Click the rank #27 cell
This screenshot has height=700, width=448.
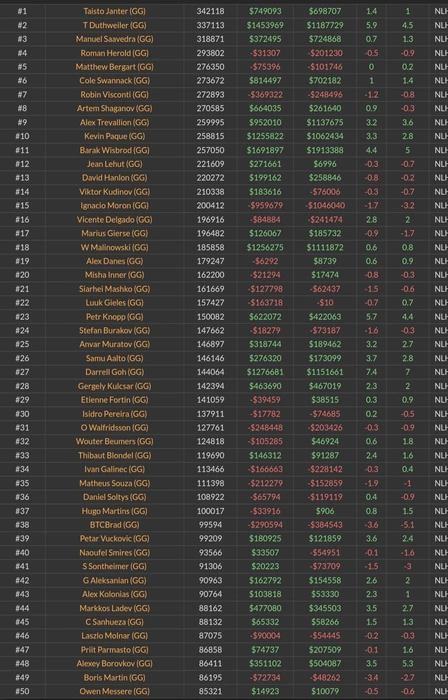[22, 372]
